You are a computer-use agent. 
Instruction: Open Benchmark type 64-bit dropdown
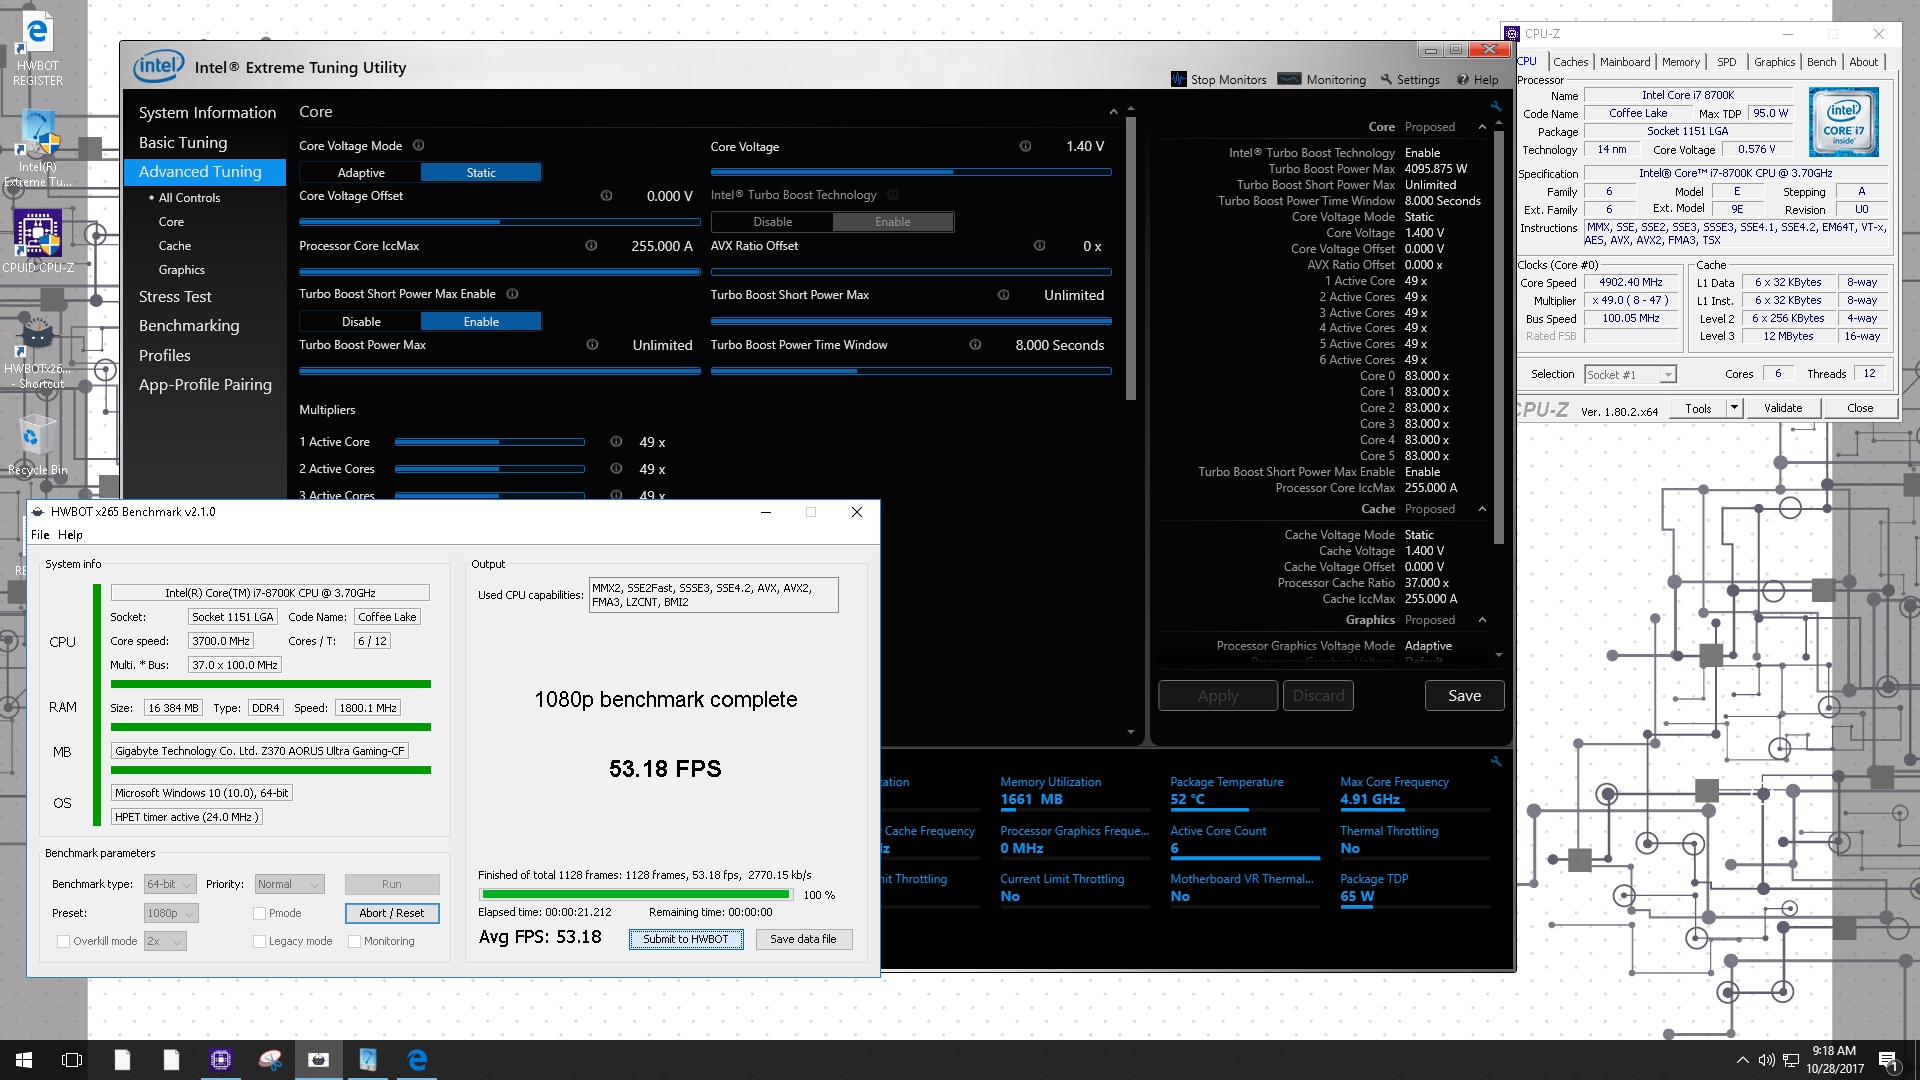[x=170, y=884]
